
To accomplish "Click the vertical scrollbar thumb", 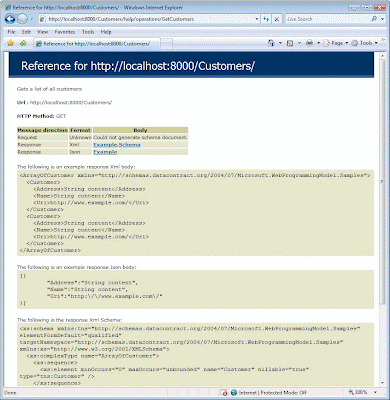I will [382, 182].
